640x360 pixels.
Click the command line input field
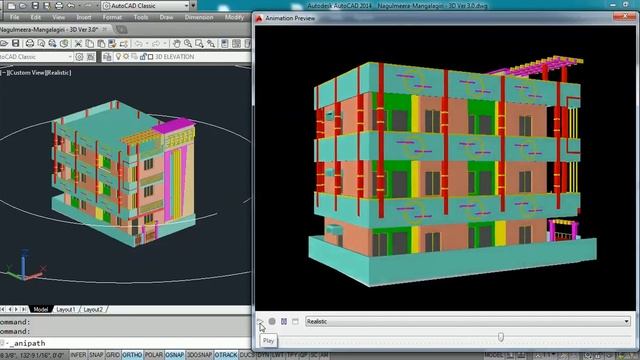click(x=125, y=343)
